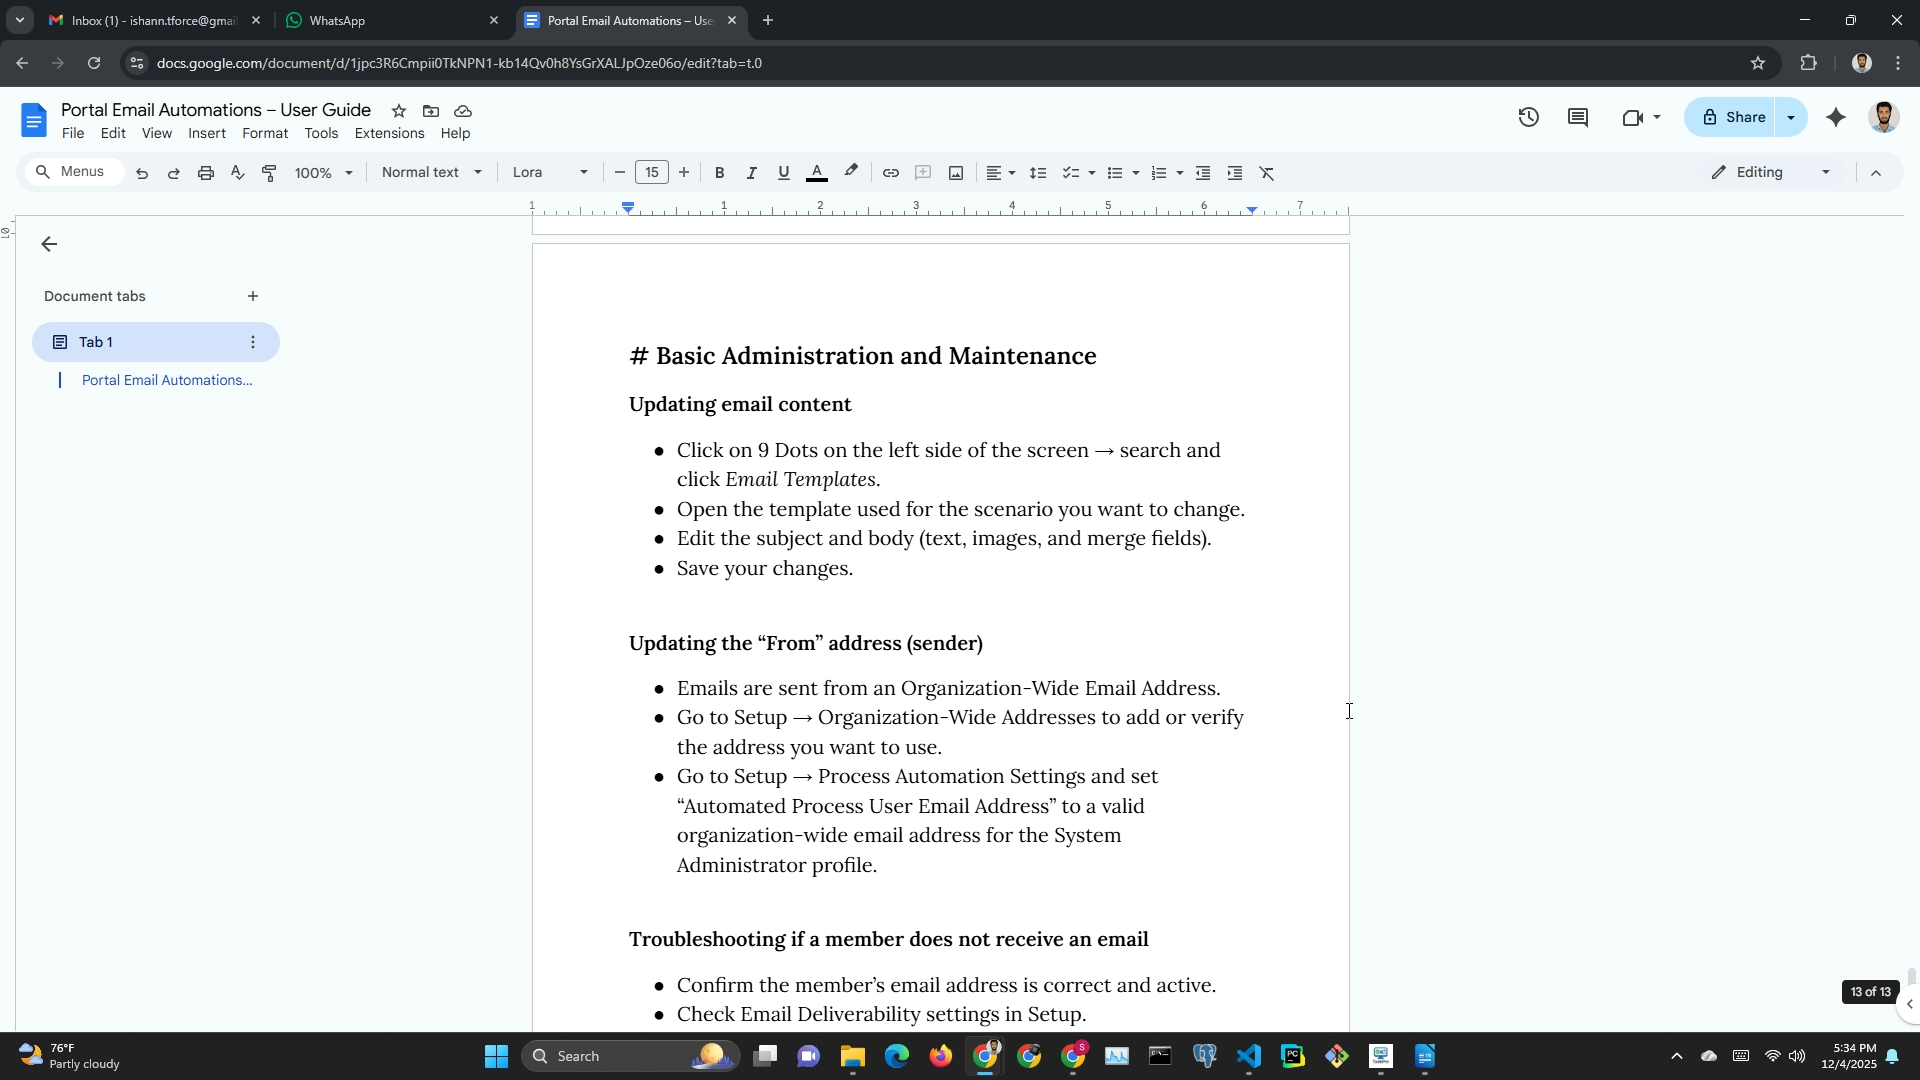The height and width of the screenshot is (1080, 1920).
Task: Click the Print icon
Action: tap(206, 173)
